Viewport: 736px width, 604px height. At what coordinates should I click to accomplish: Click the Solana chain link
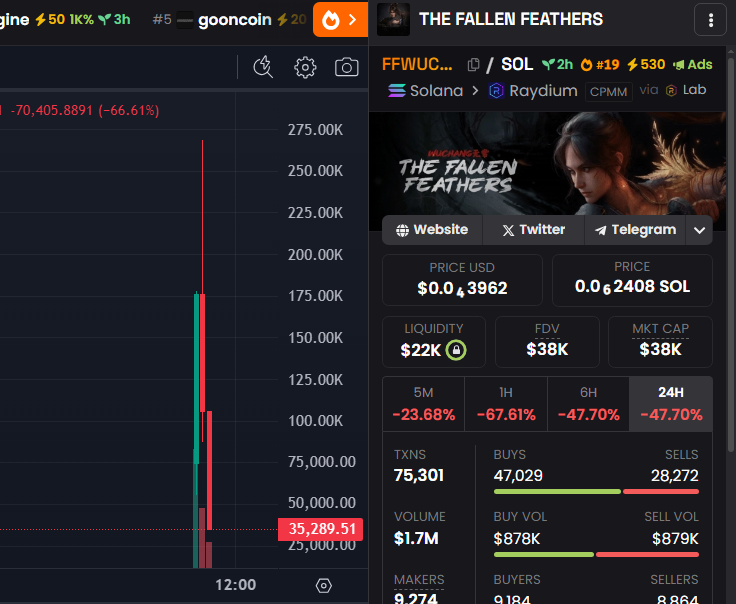pos(425,91)
